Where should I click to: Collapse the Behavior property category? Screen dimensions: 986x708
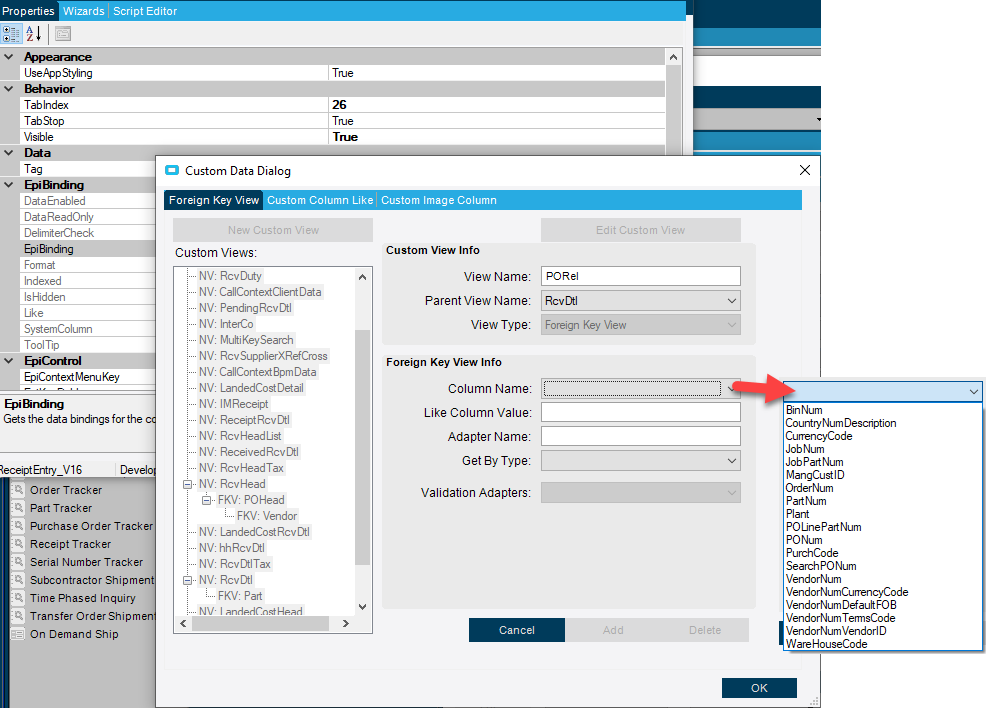pyautogui.click(x=9, y=89)
